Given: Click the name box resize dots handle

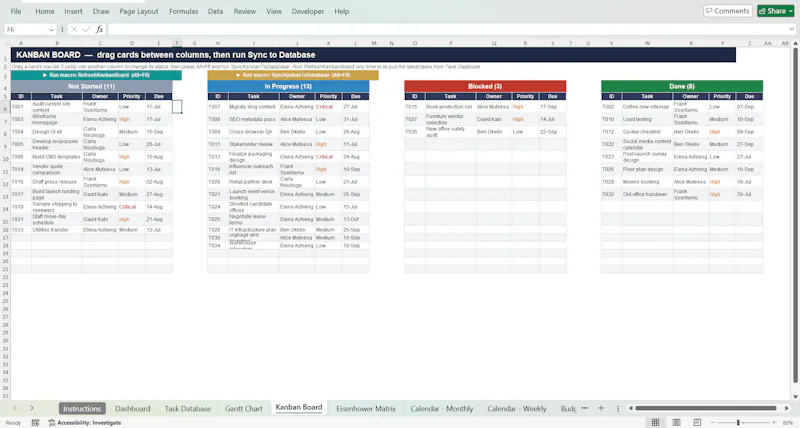Looking at the screenshot, I should (x=62, y=30).
